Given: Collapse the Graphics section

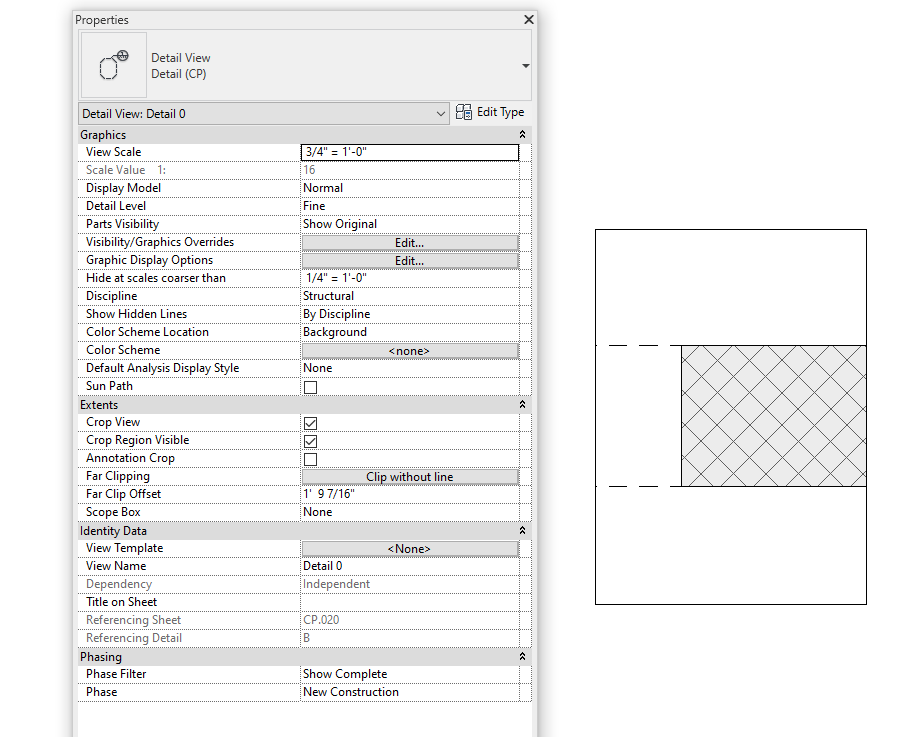Looking at the screenshot, I should pos(521,133).
